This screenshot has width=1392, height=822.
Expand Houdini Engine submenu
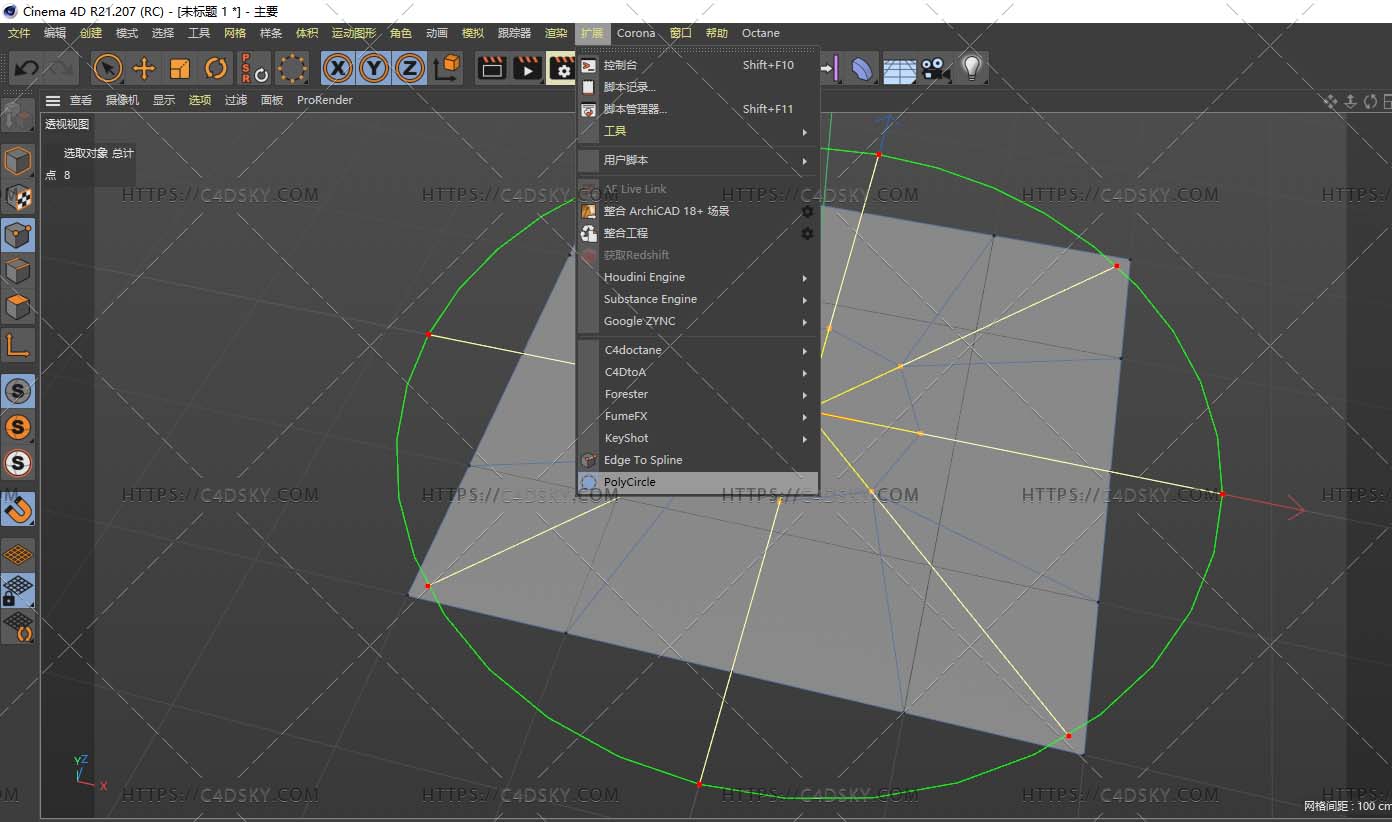pyautogui.click(x=698, y=277)
